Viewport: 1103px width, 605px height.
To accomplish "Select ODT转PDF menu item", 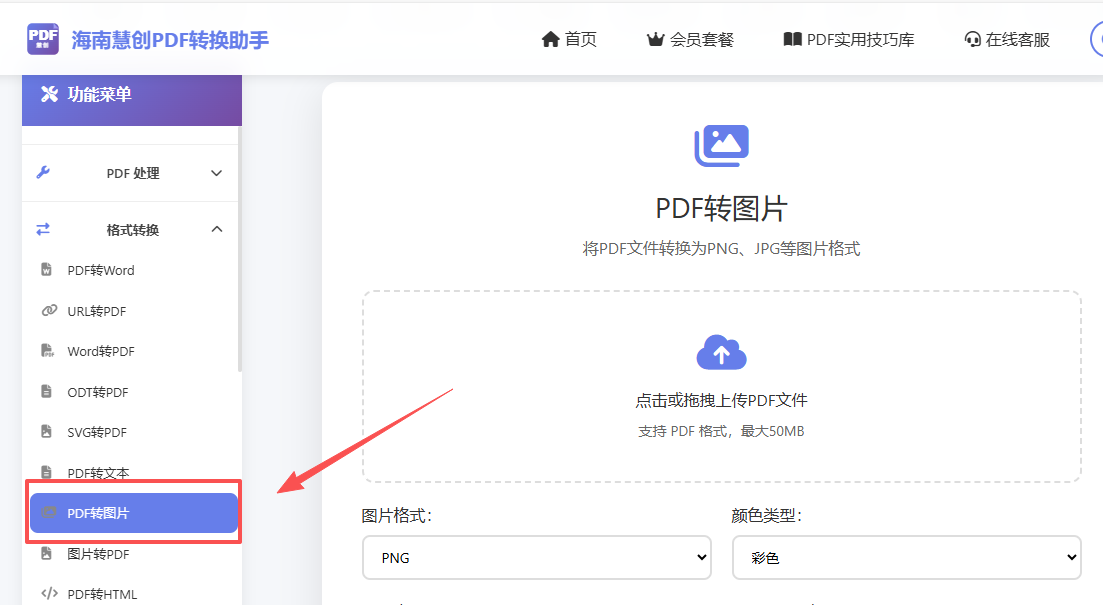I will [132, 392].
